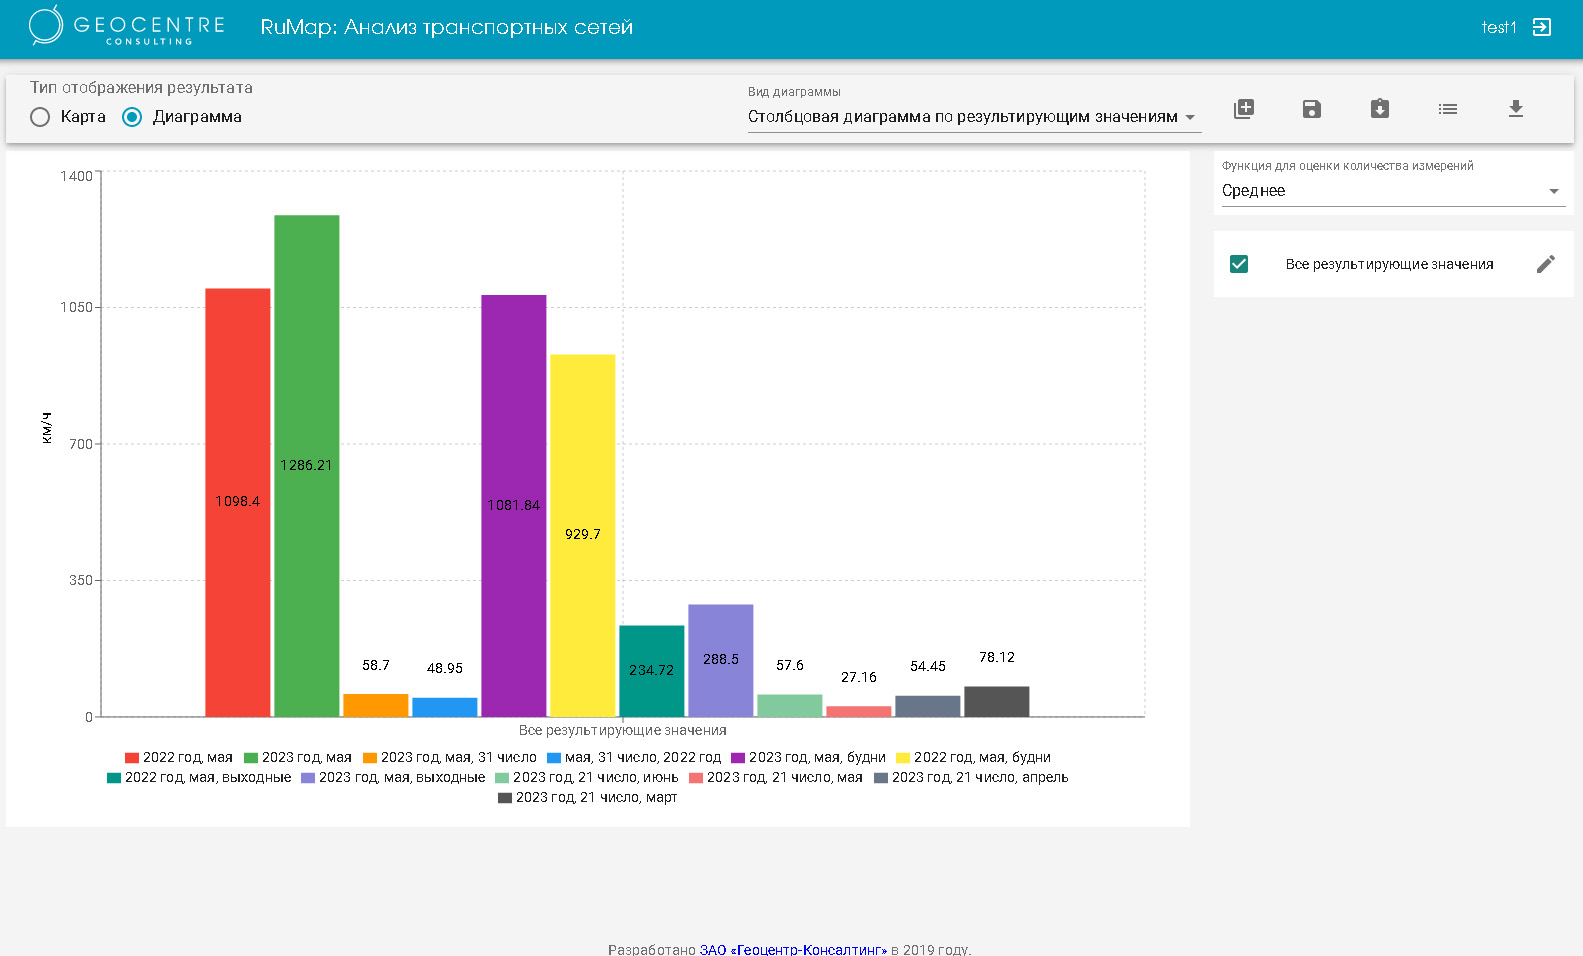Open the list view icon
Viewport: 1583px width, 956px height.
pos(1448,109)
